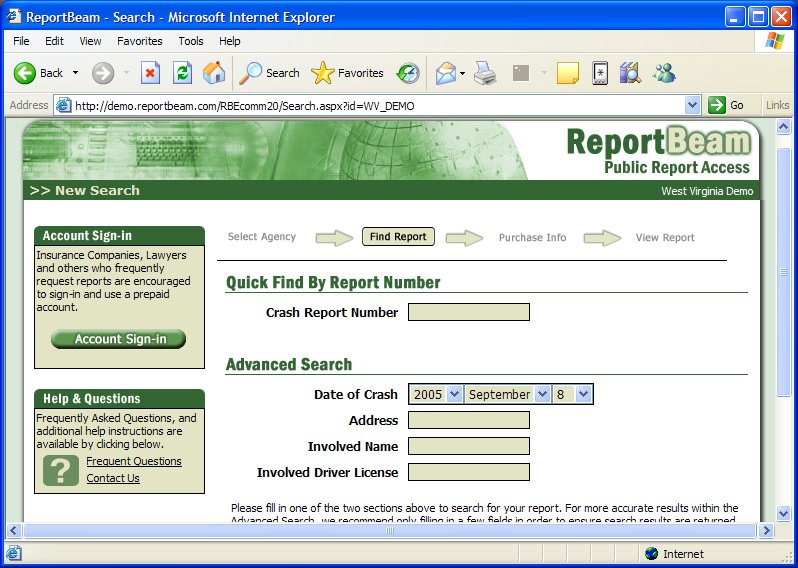The width and height of the screenshot is (798, 568).
Task: Open the Mail envelope icon
Action: point(446,73)
